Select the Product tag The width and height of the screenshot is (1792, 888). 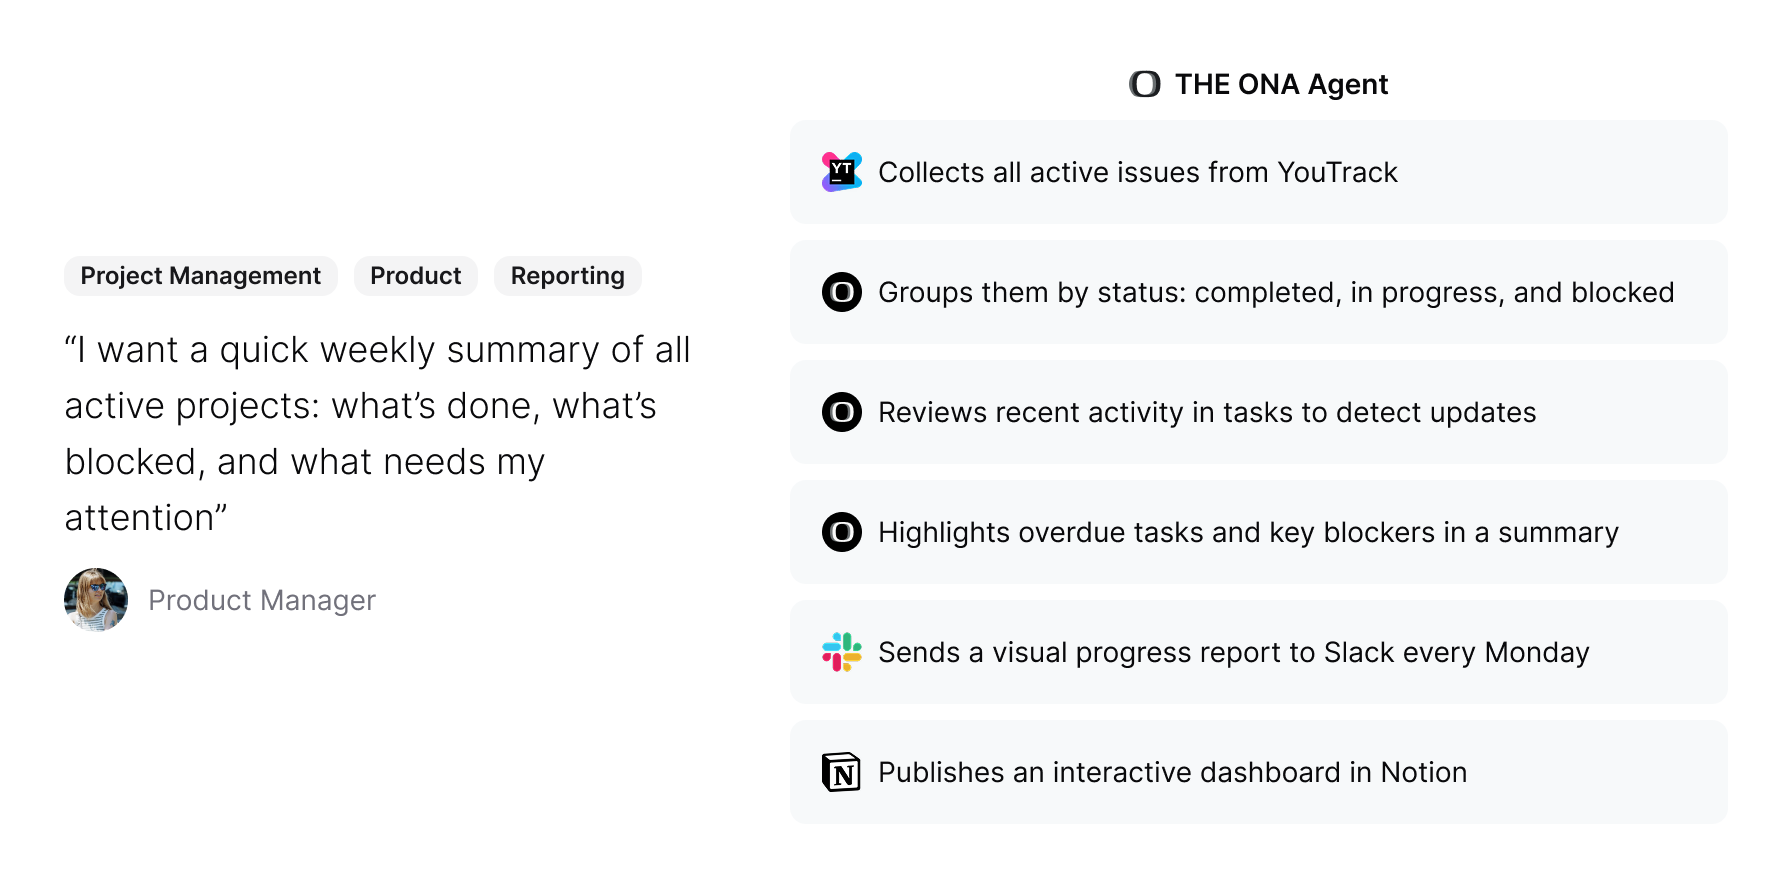[x=416, y=276]
